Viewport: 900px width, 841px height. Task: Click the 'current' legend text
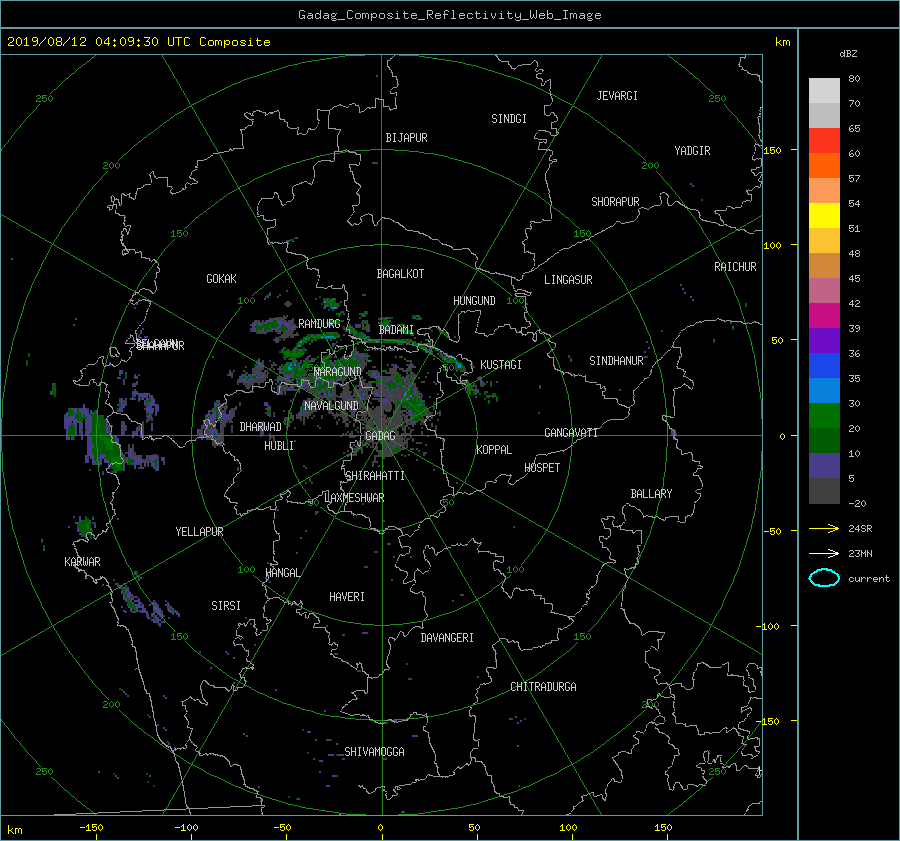tap(869, 579)
